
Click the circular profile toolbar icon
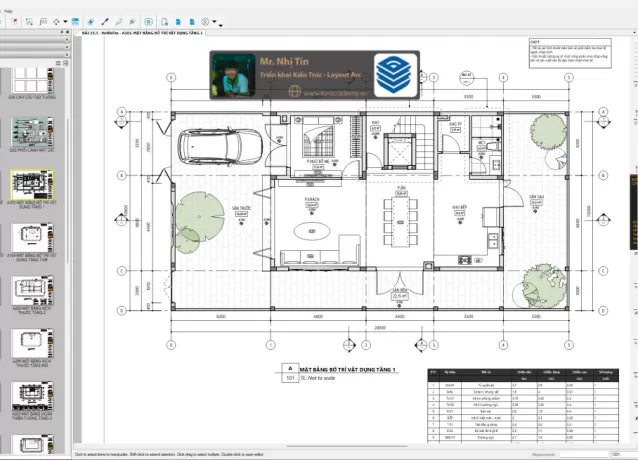pos(205,22)
